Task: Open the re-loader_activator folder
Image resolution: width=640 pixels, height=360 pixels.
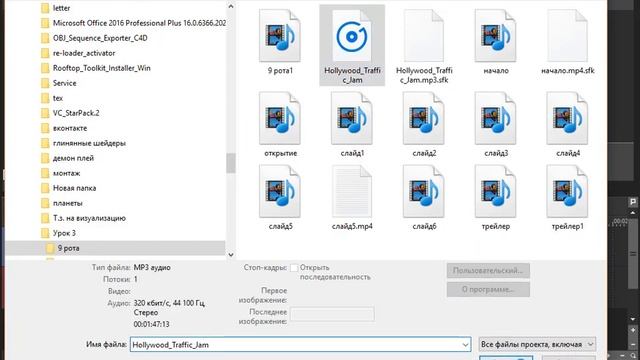Action: pyautogui.click(x=78, y=53)
